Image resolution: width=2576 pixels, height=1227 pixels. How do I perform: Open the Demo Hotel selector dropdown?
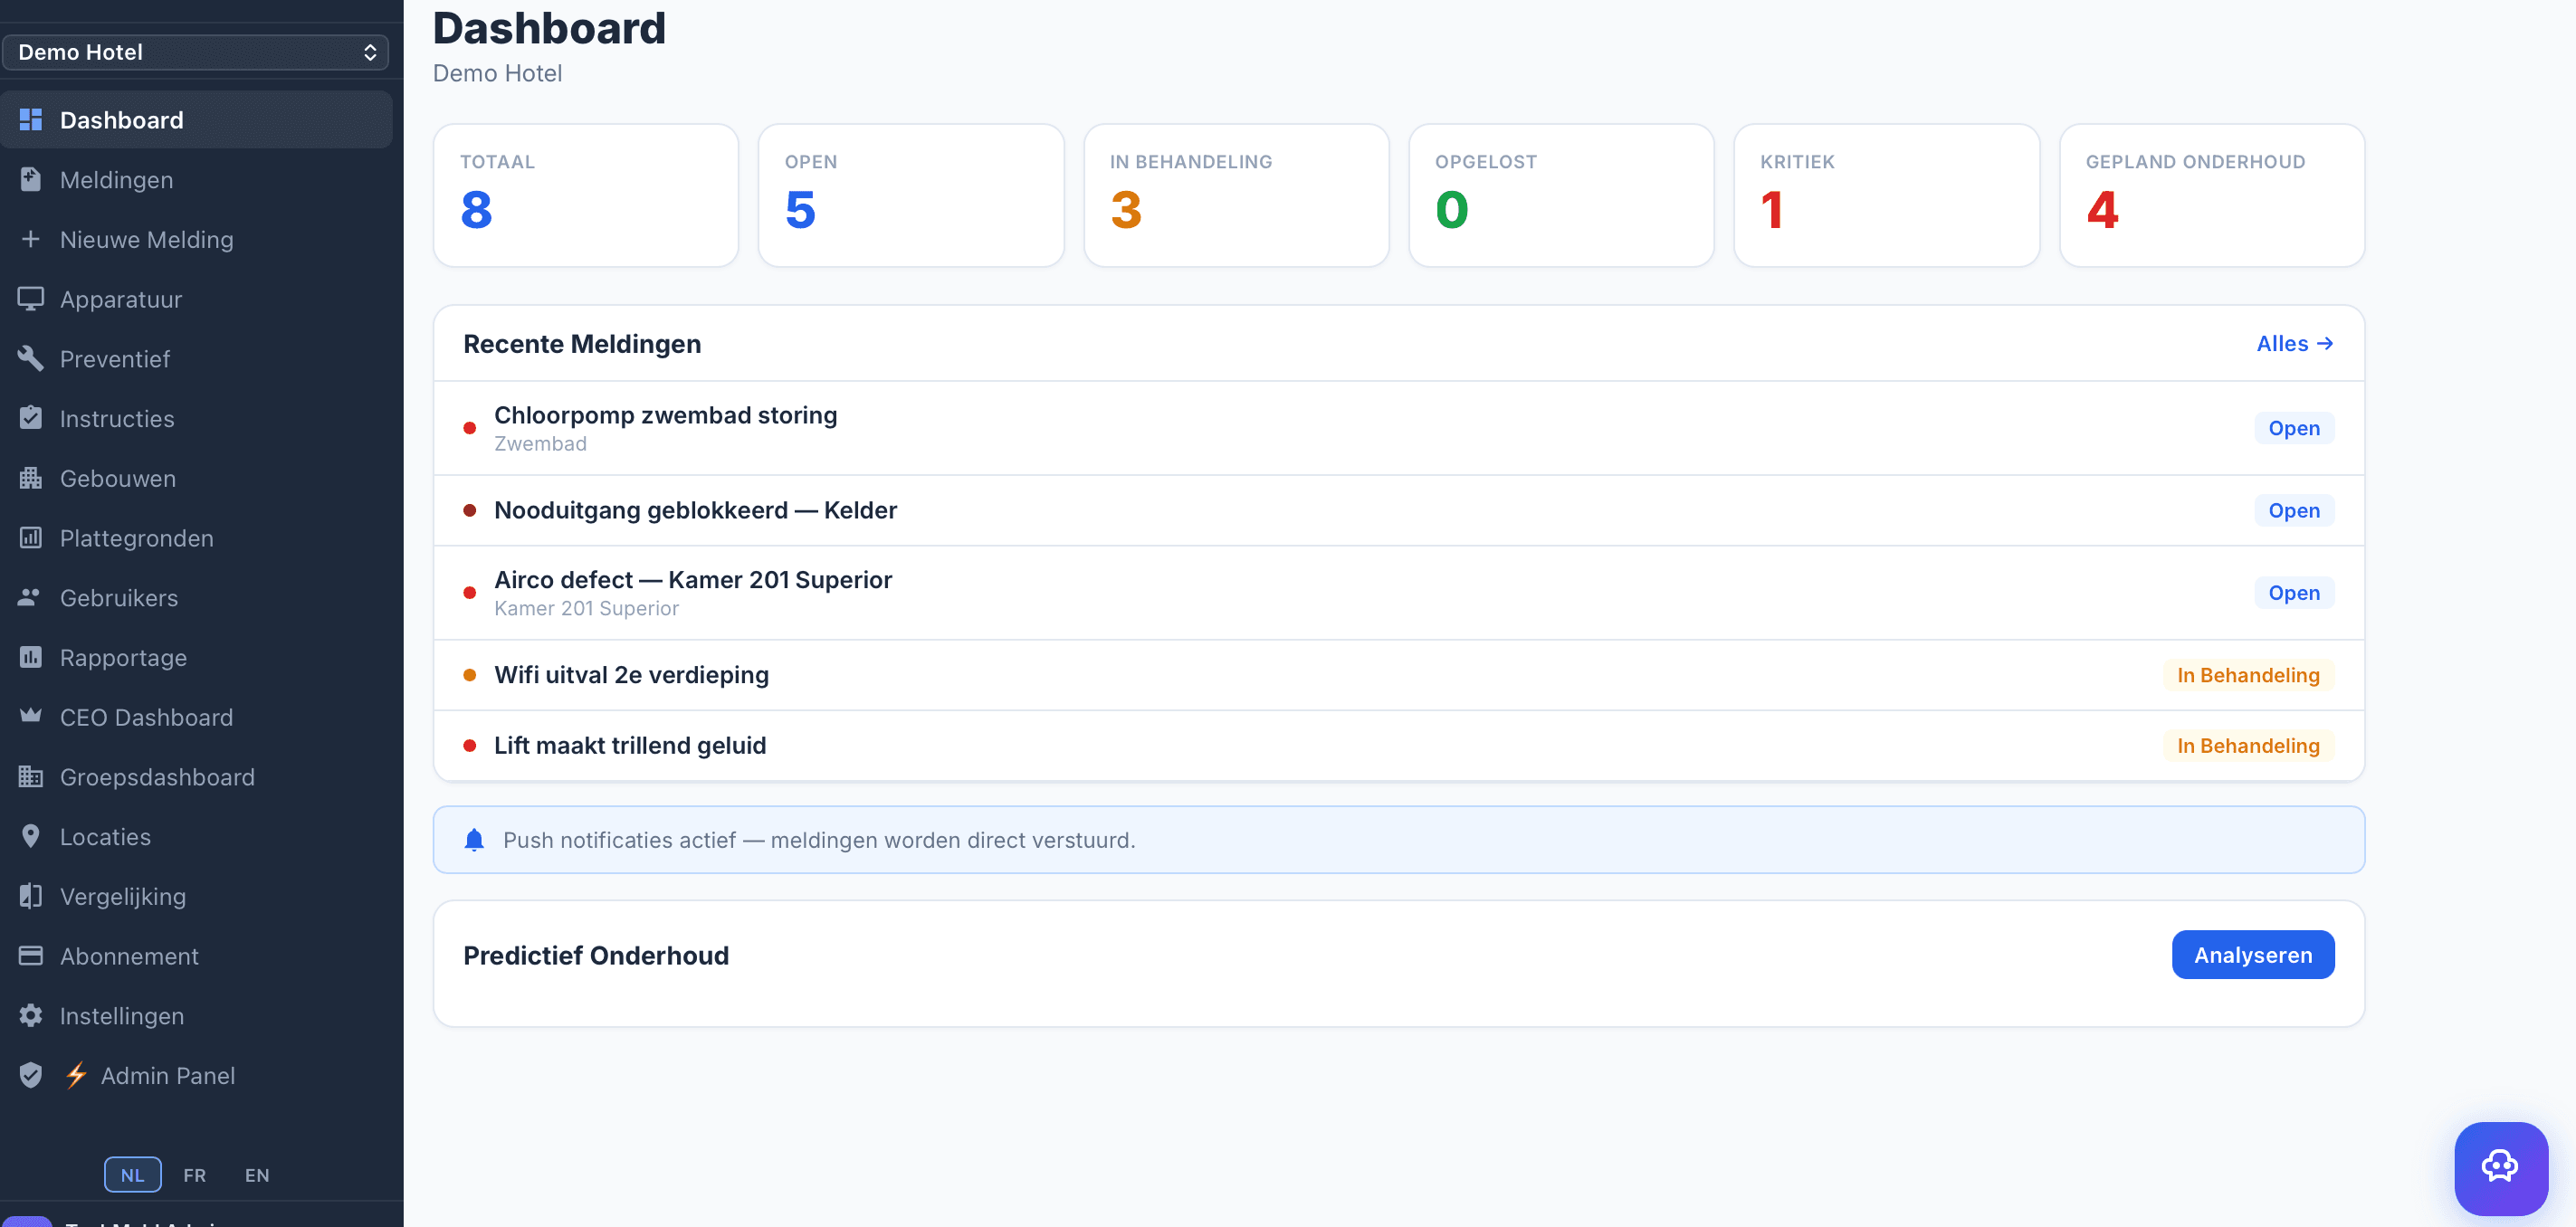tap(196, 52)
